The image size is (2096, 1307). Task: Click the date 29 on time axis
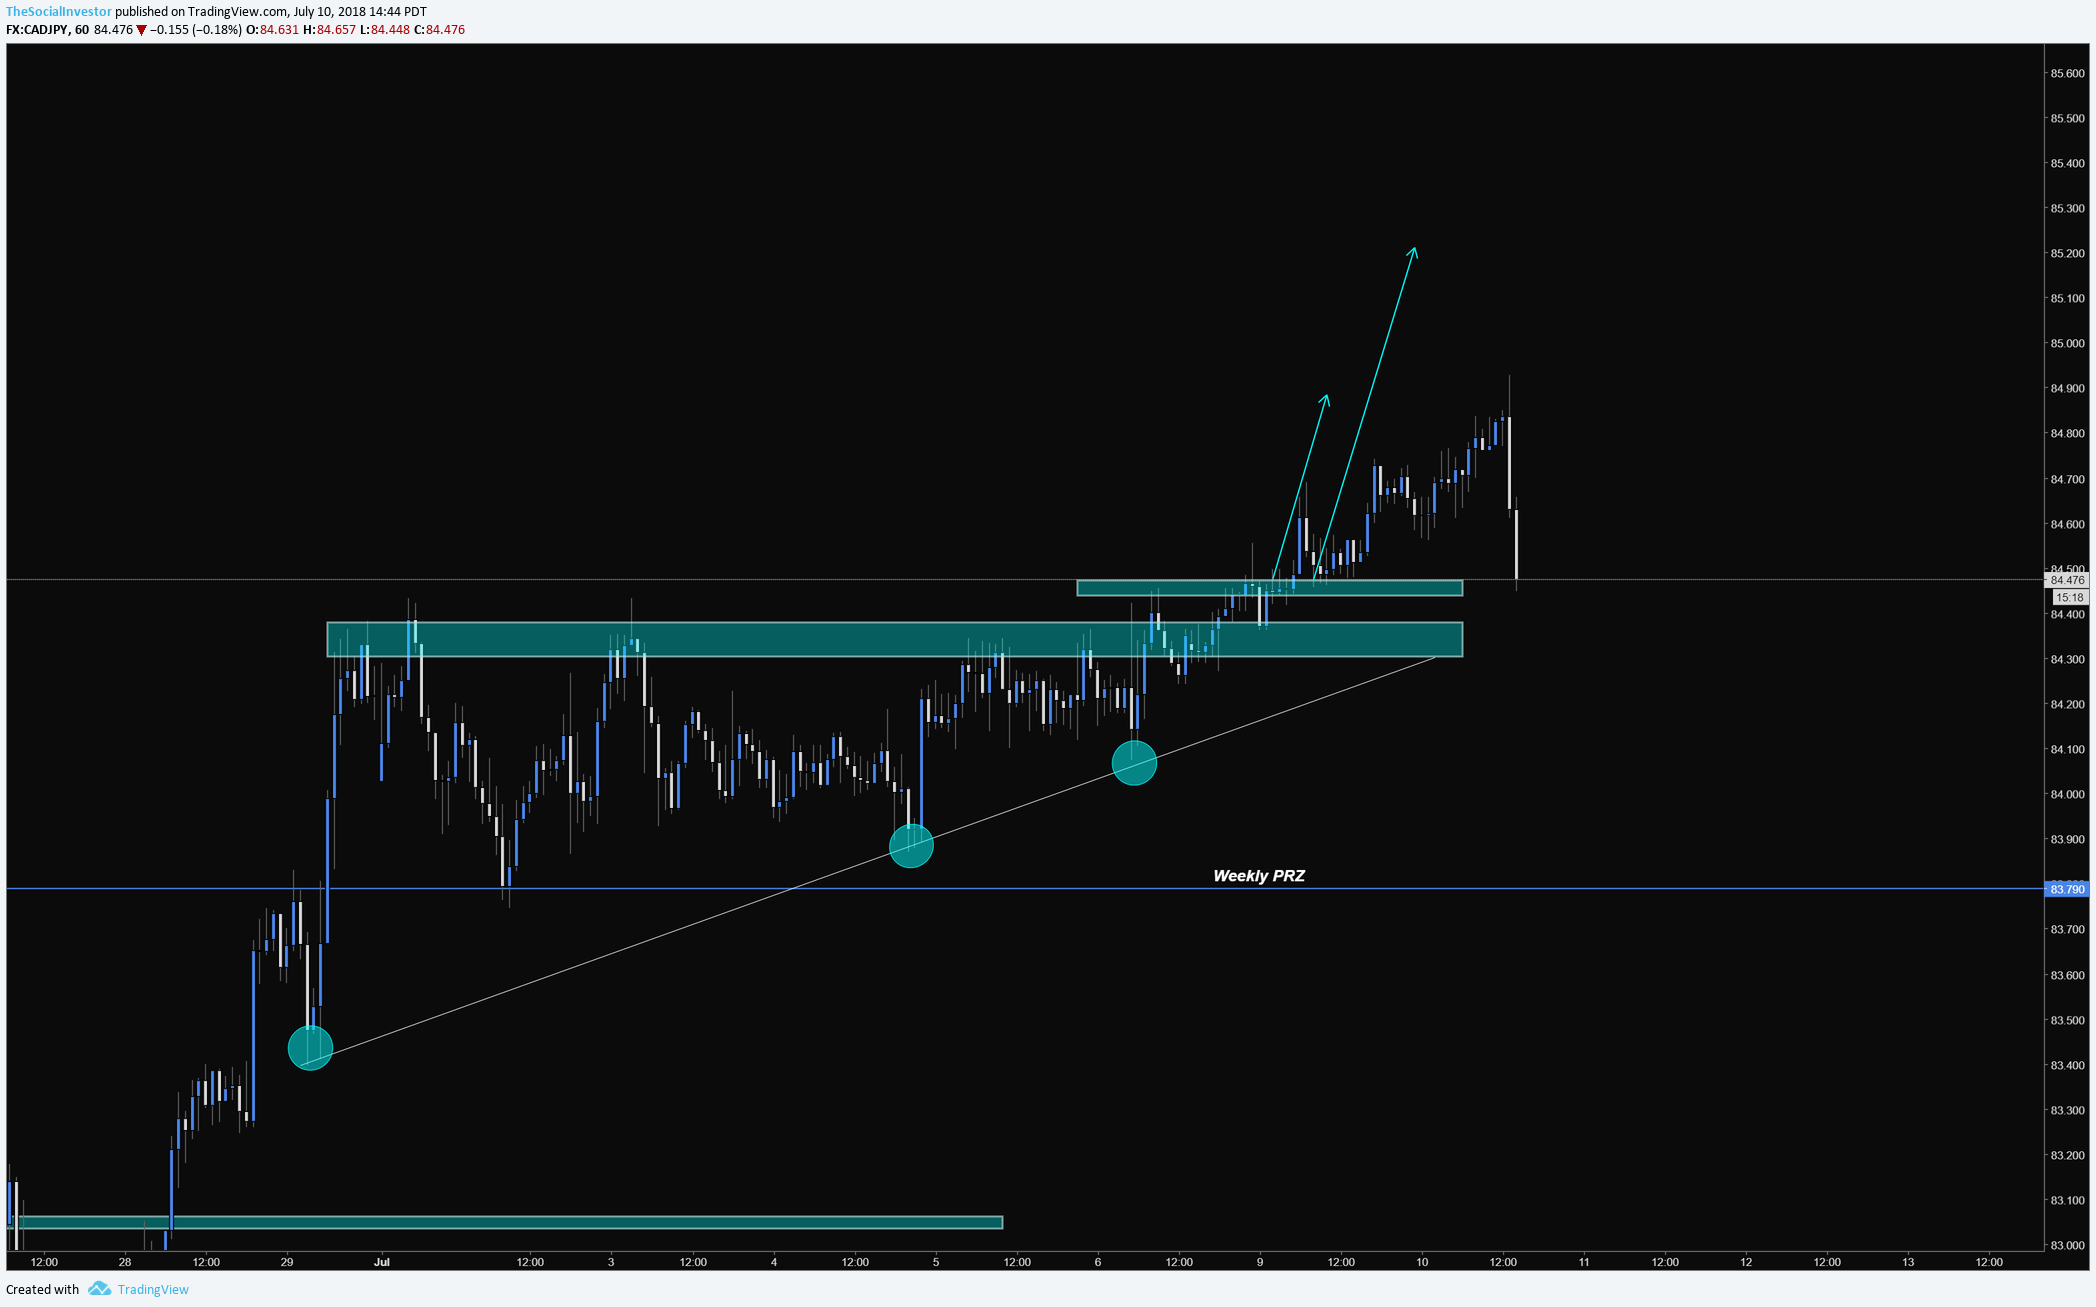coord(287,1262)
